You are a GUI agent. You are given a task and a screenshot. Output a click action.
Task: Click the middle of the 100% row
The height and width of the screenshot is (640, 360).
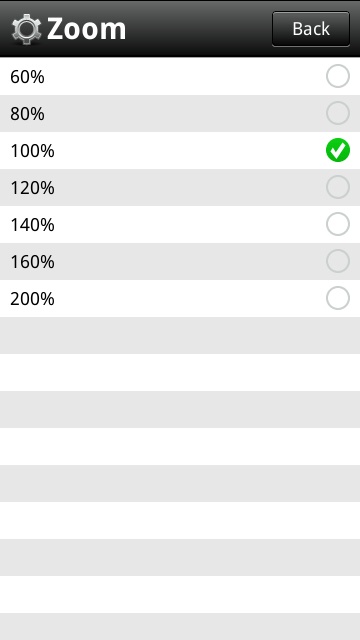coord(180,150)
